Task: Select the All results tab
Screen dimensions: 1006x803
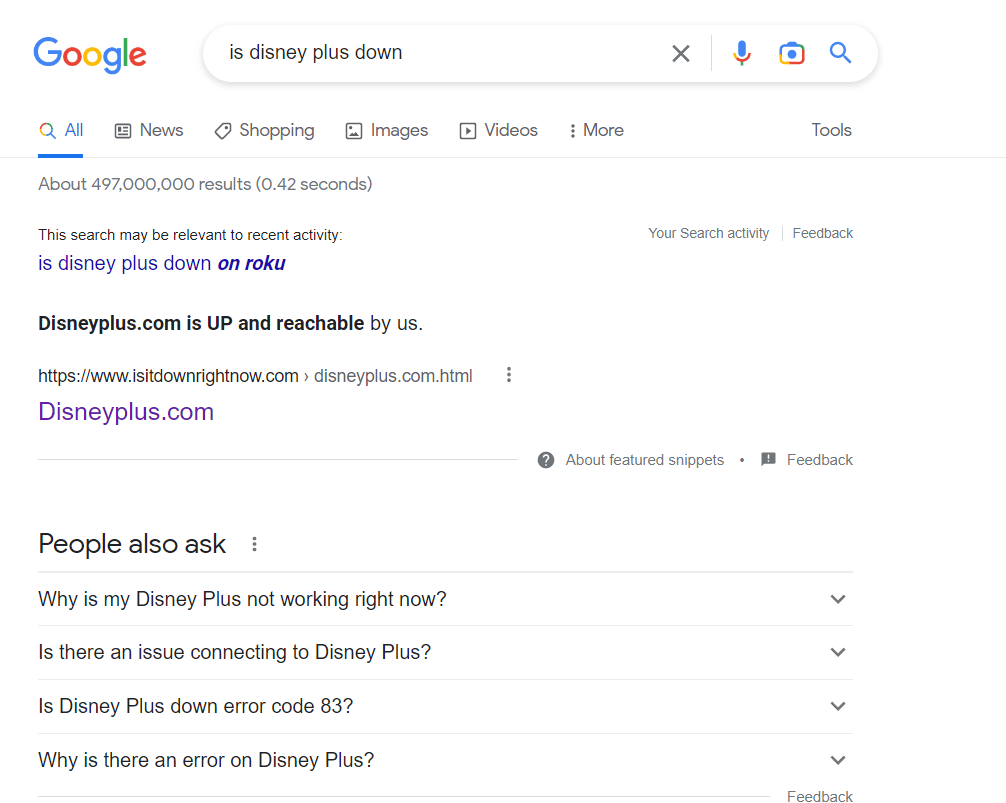Action: coord(61,130)
